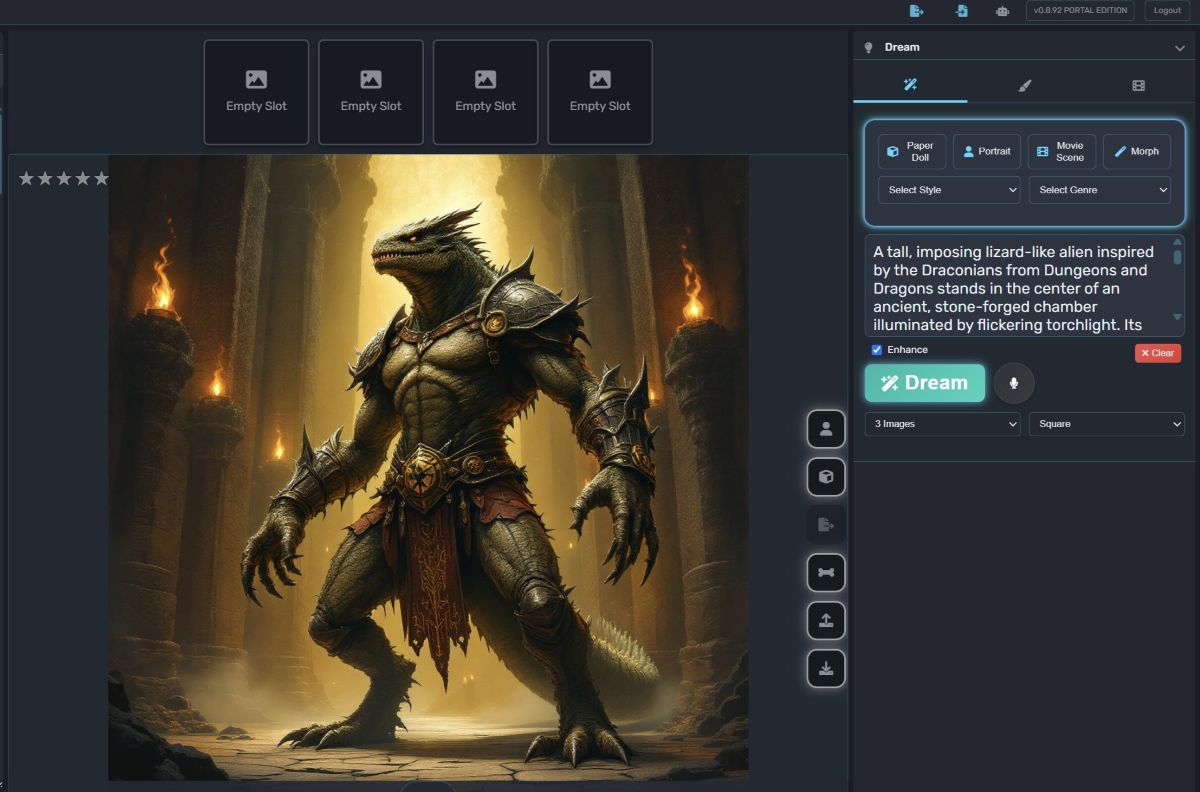Open the robot assistant icon in the top bar
1200x792 pixels.
(1003, 10)
